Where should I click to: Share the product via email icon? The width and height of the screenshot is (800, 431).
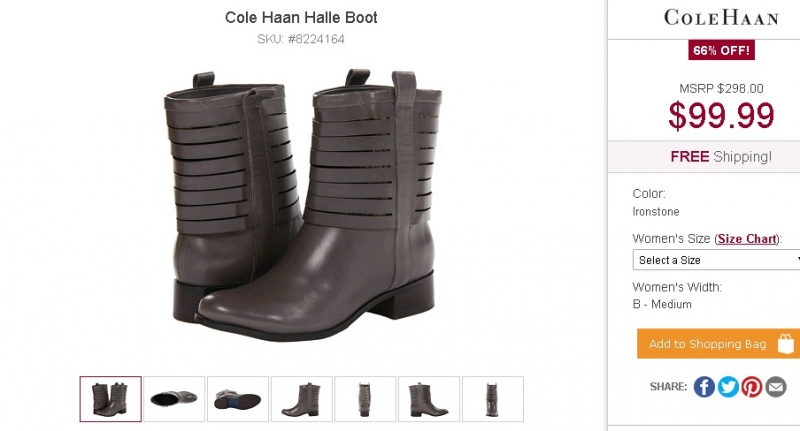click(x=776, y=387)
